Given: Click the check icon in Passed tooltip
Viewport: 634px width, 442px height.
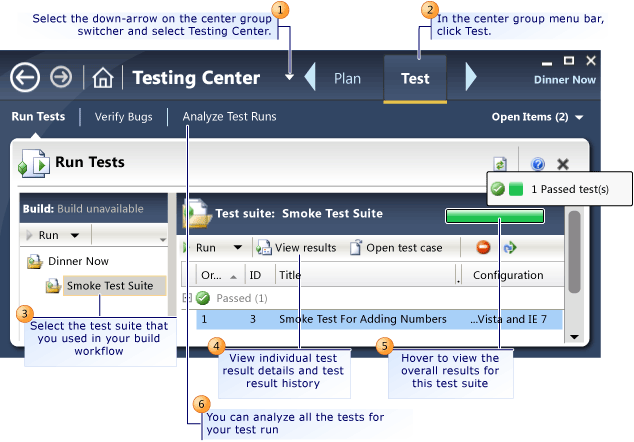Looking at the screenshot, I should coord(498,189).
